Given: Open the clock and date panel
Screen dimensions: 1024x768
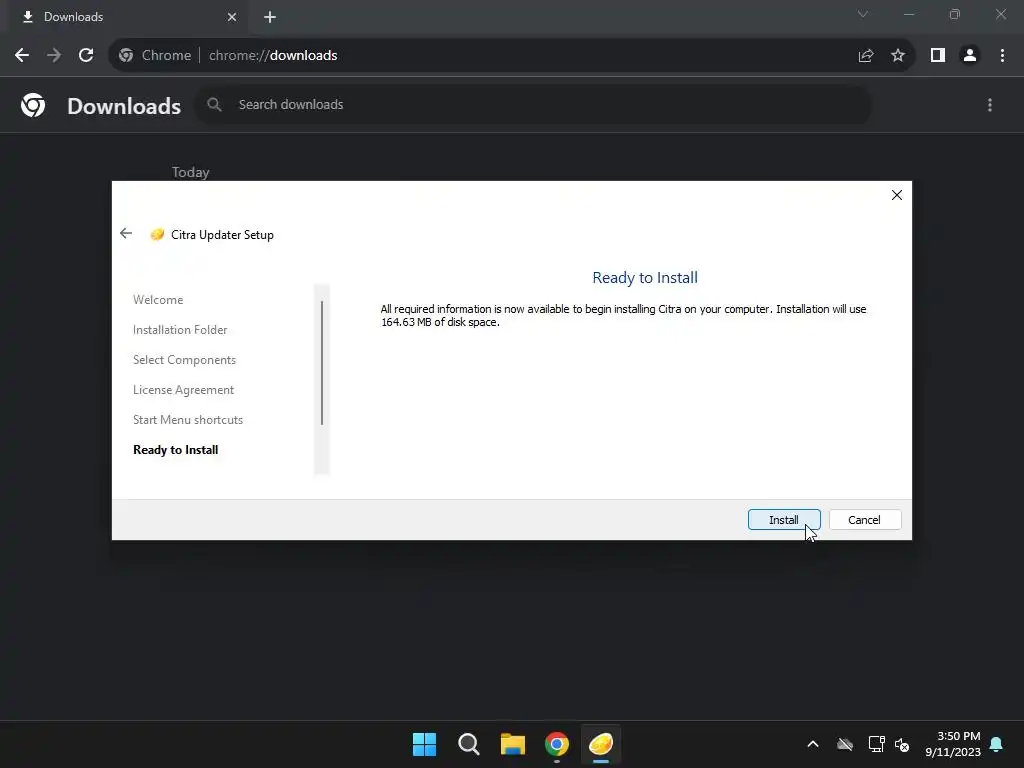Looking at the screenshot, I should coord(953,744).
